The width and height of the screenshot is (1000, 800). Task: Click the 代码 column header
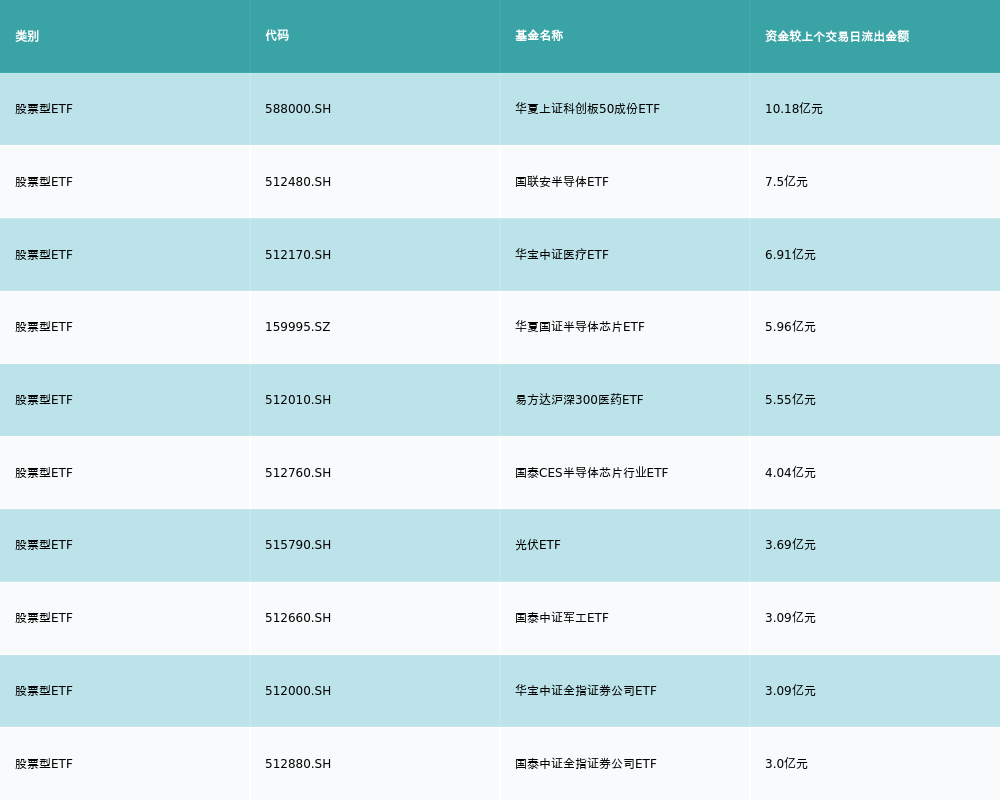click(x=277, y=36)
